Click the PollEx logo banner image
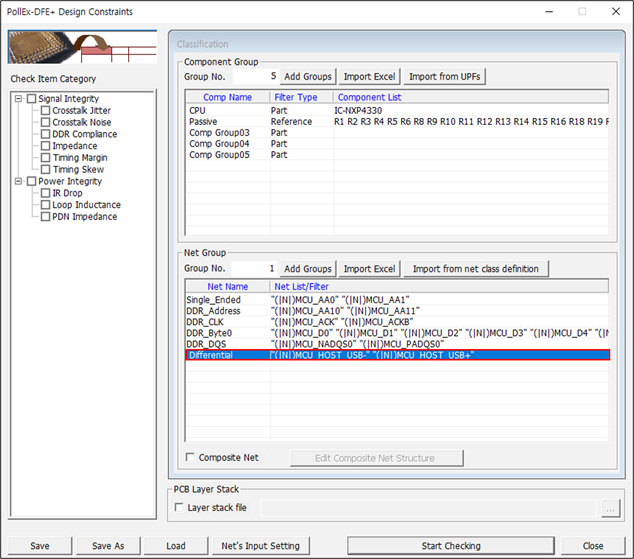The image size is (634, 559). 82,47
